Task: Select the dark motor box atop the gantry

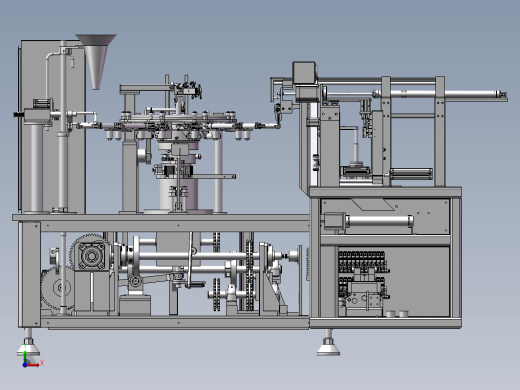Action: (x=304, y=72)
